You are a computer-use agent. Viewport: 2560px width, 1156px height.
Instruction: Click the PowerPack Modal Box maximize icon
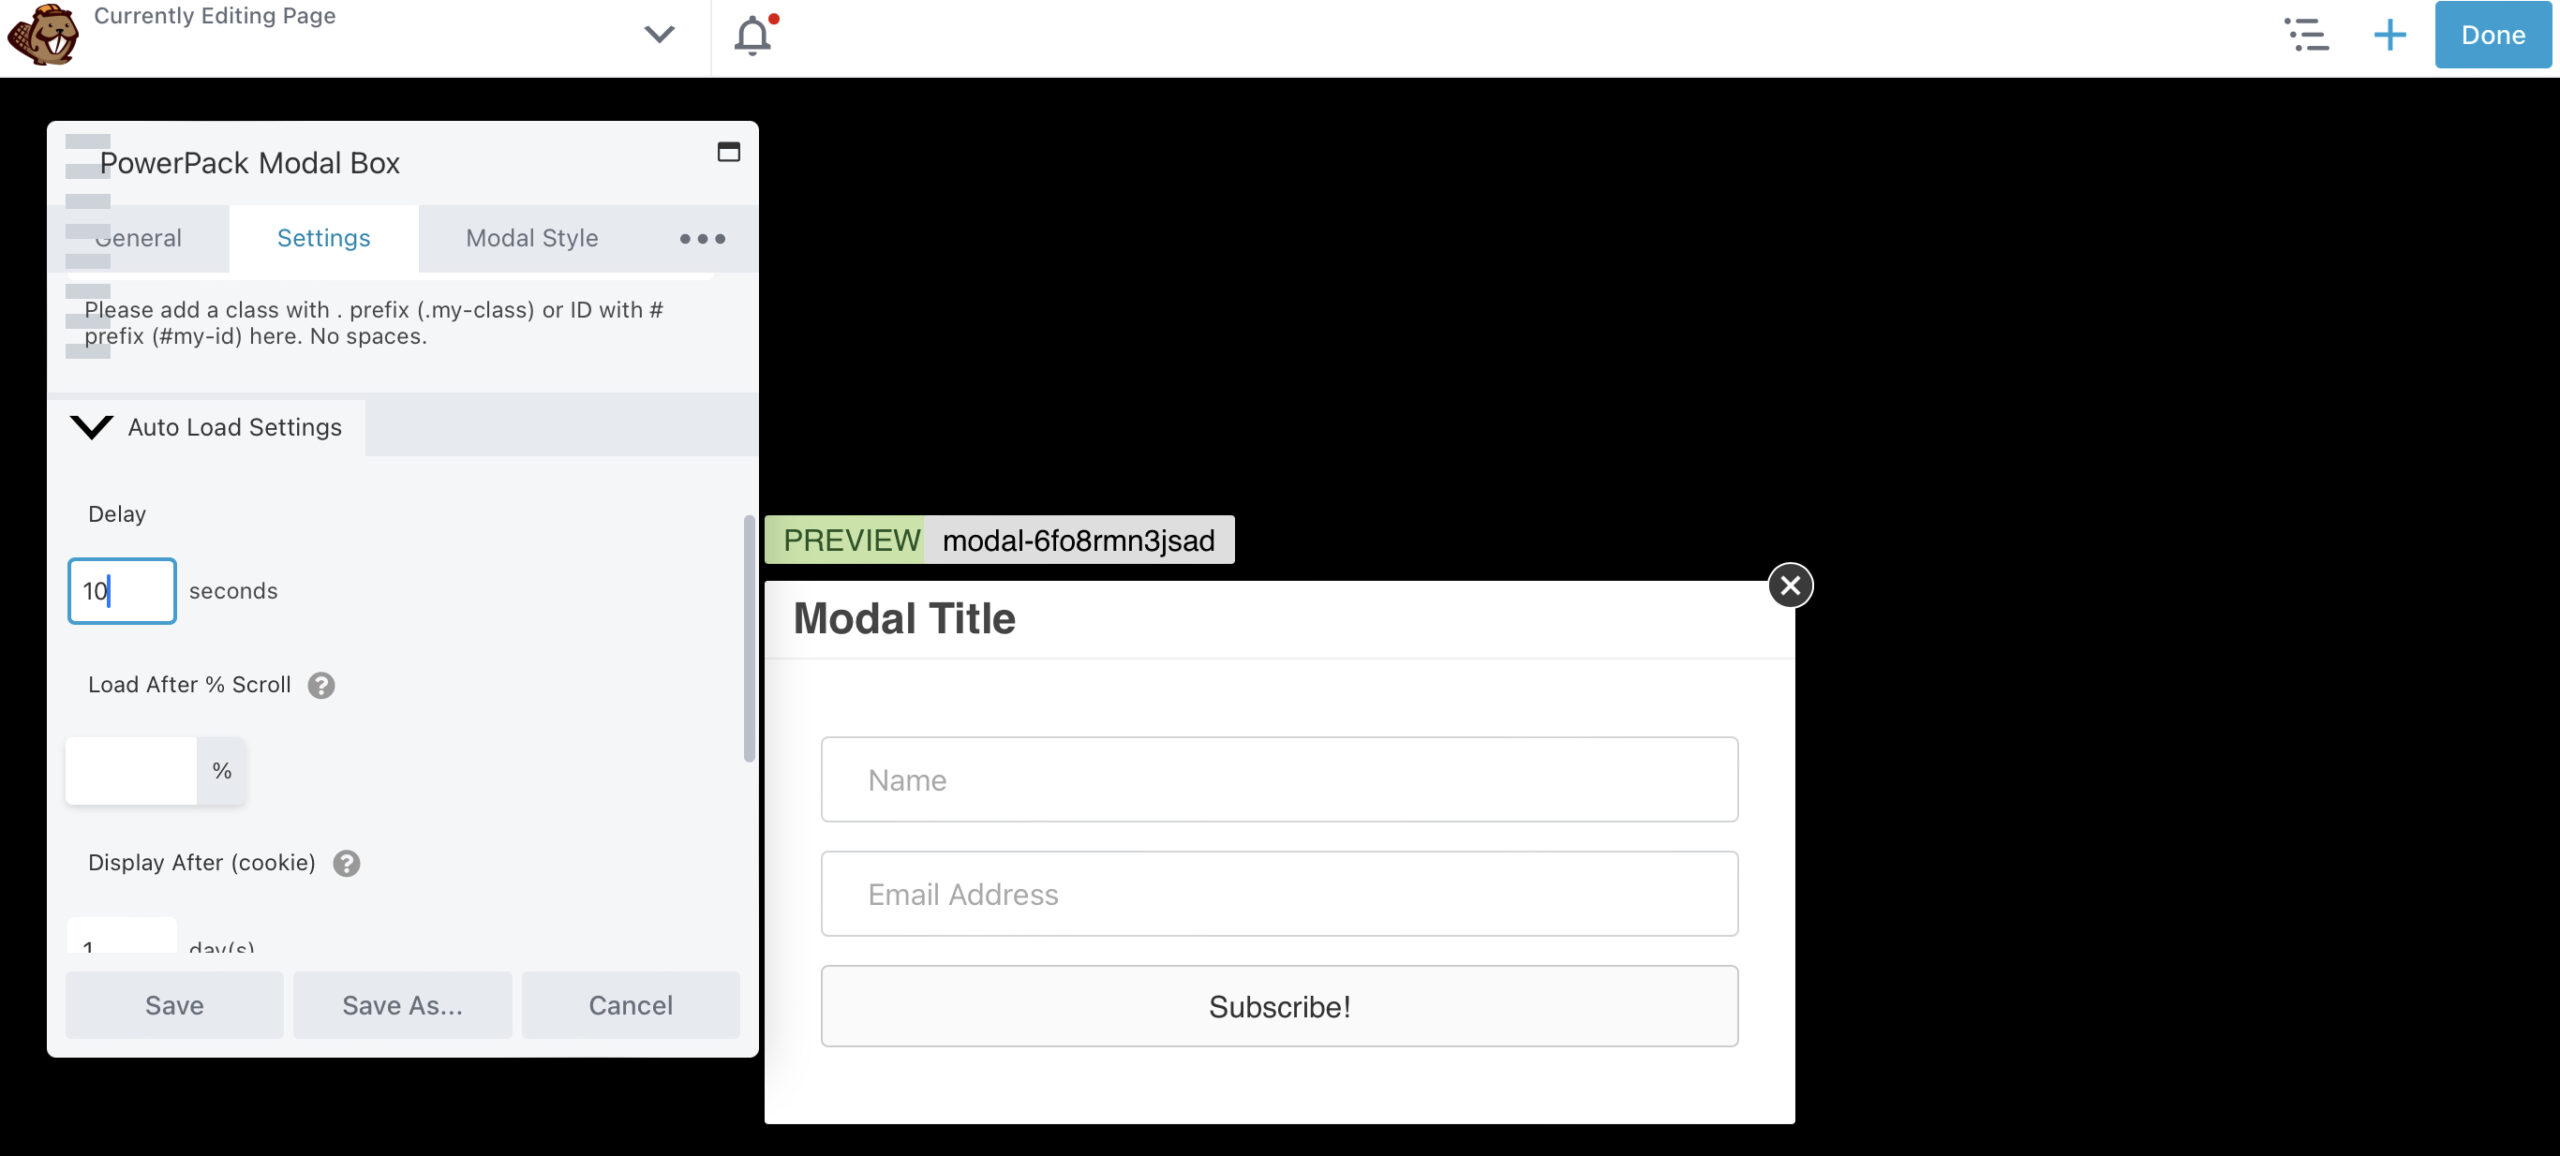pos(728,150)
